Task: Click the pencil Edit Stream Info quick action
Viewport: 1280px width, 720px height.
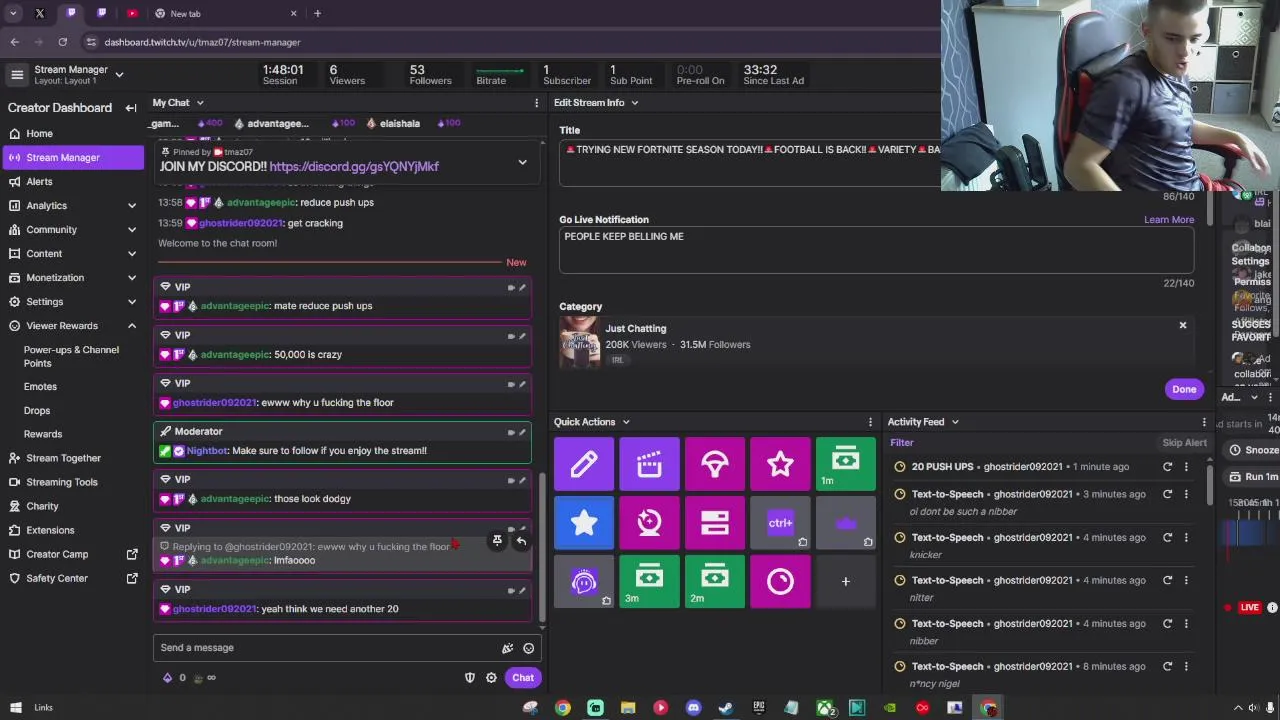Action: click(x=584, y=463)
